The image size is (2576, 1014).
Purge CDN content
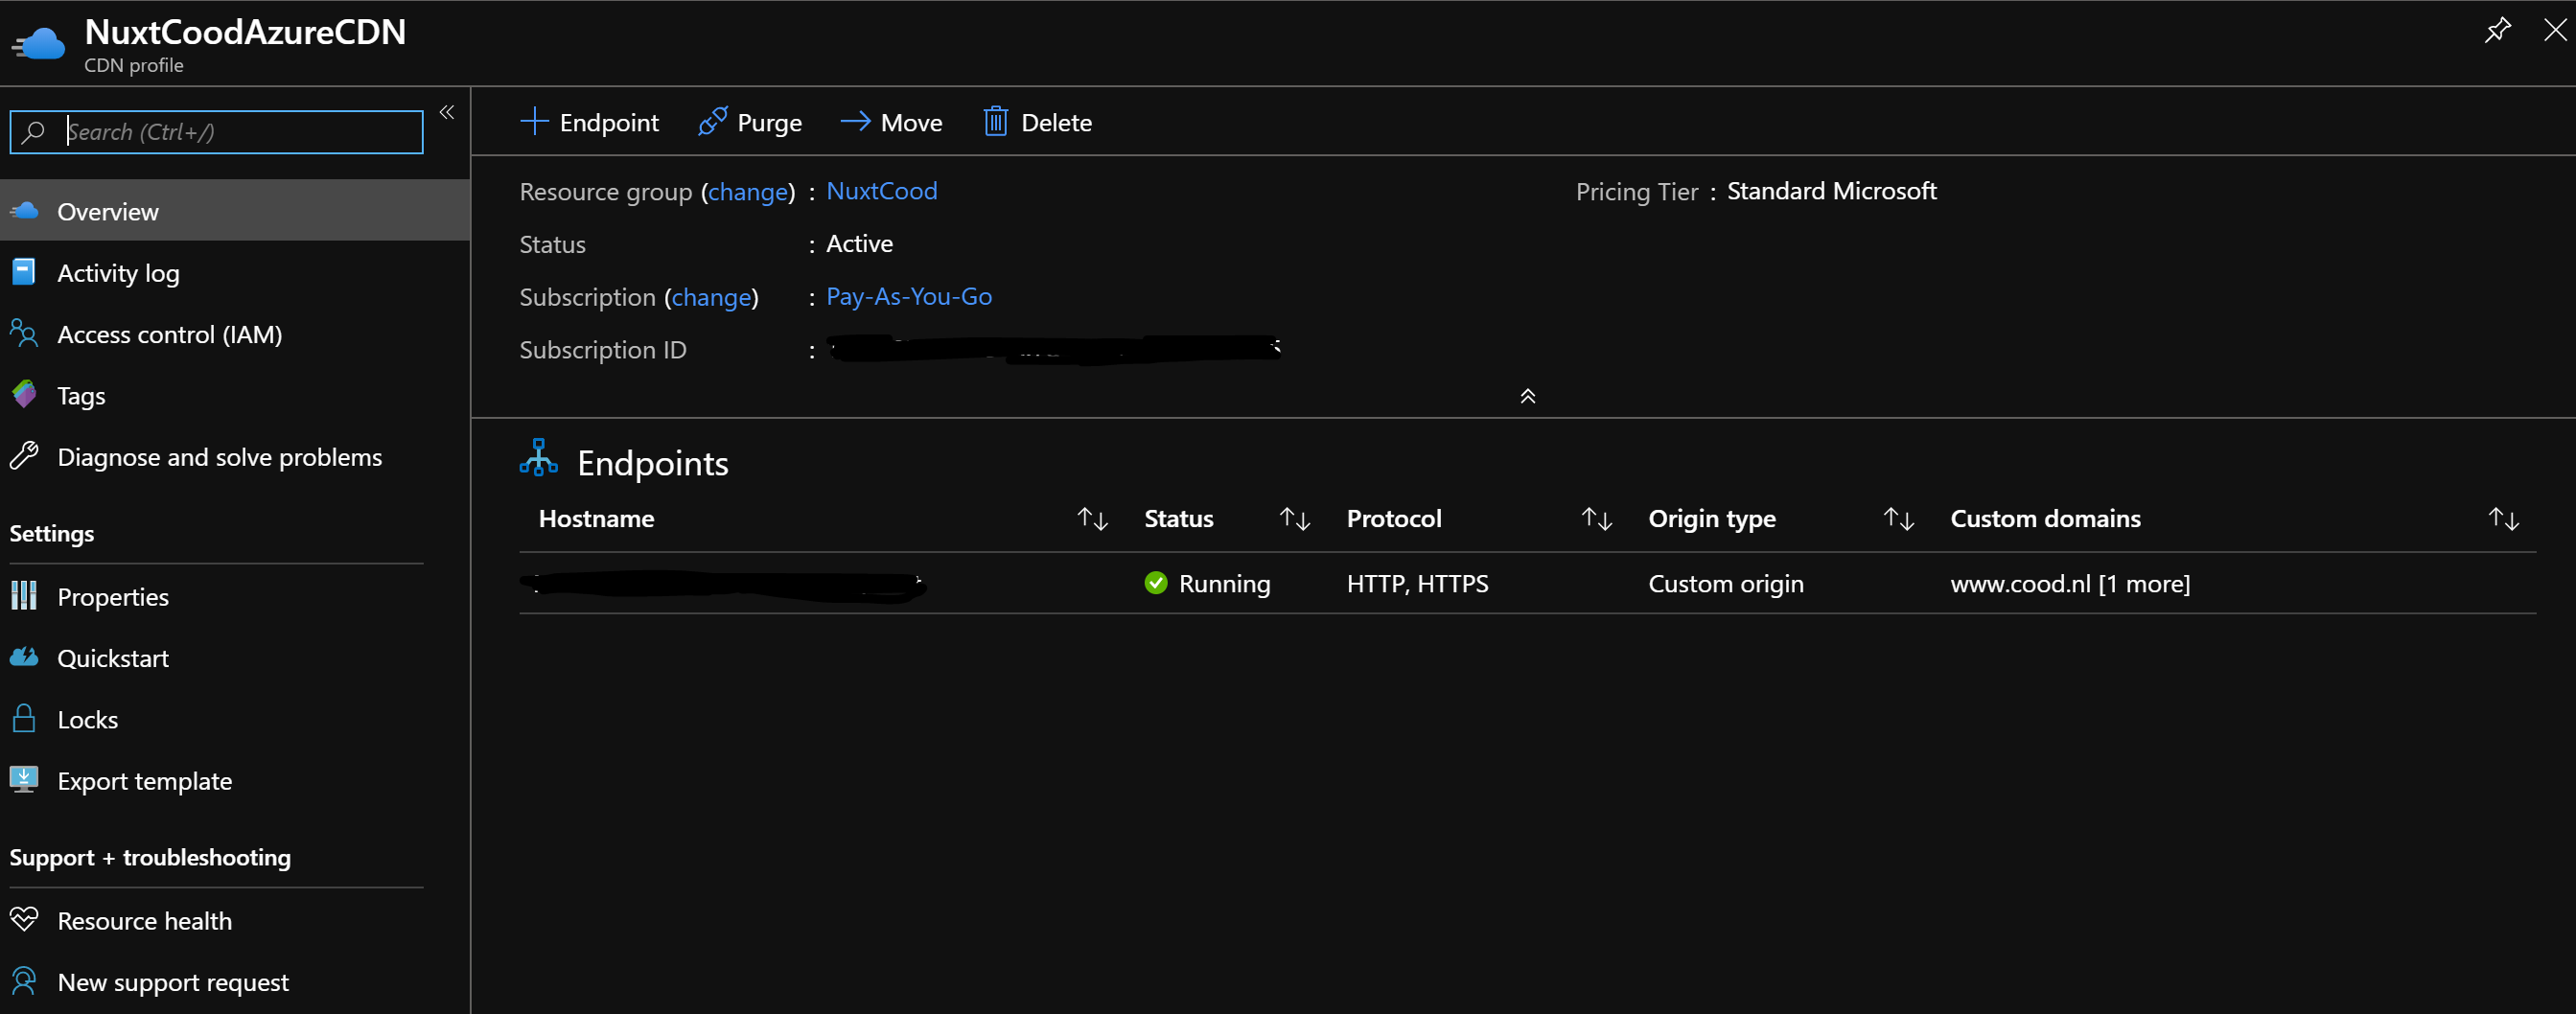pos(750,122)
